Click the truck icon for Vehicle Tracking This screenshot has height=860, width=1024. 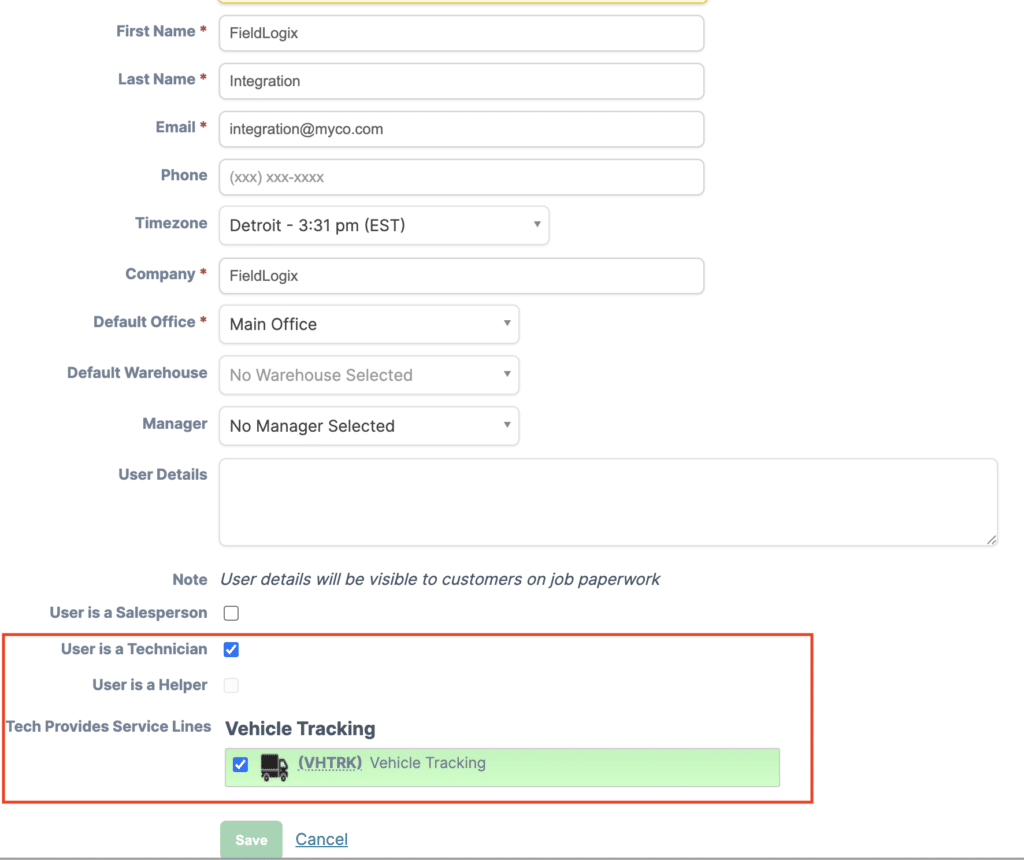273,766
